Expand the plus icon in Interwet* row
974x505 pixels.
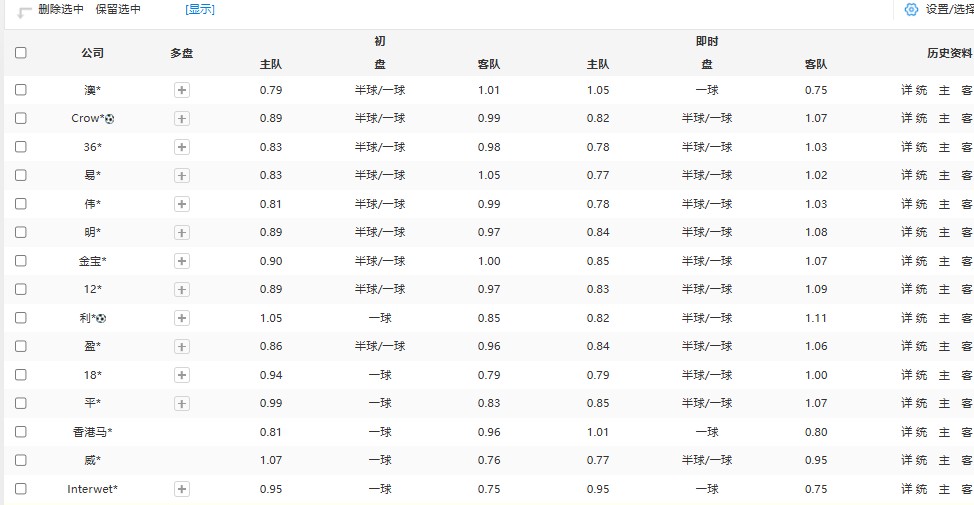pyautogui.click(x=182, y=489)
